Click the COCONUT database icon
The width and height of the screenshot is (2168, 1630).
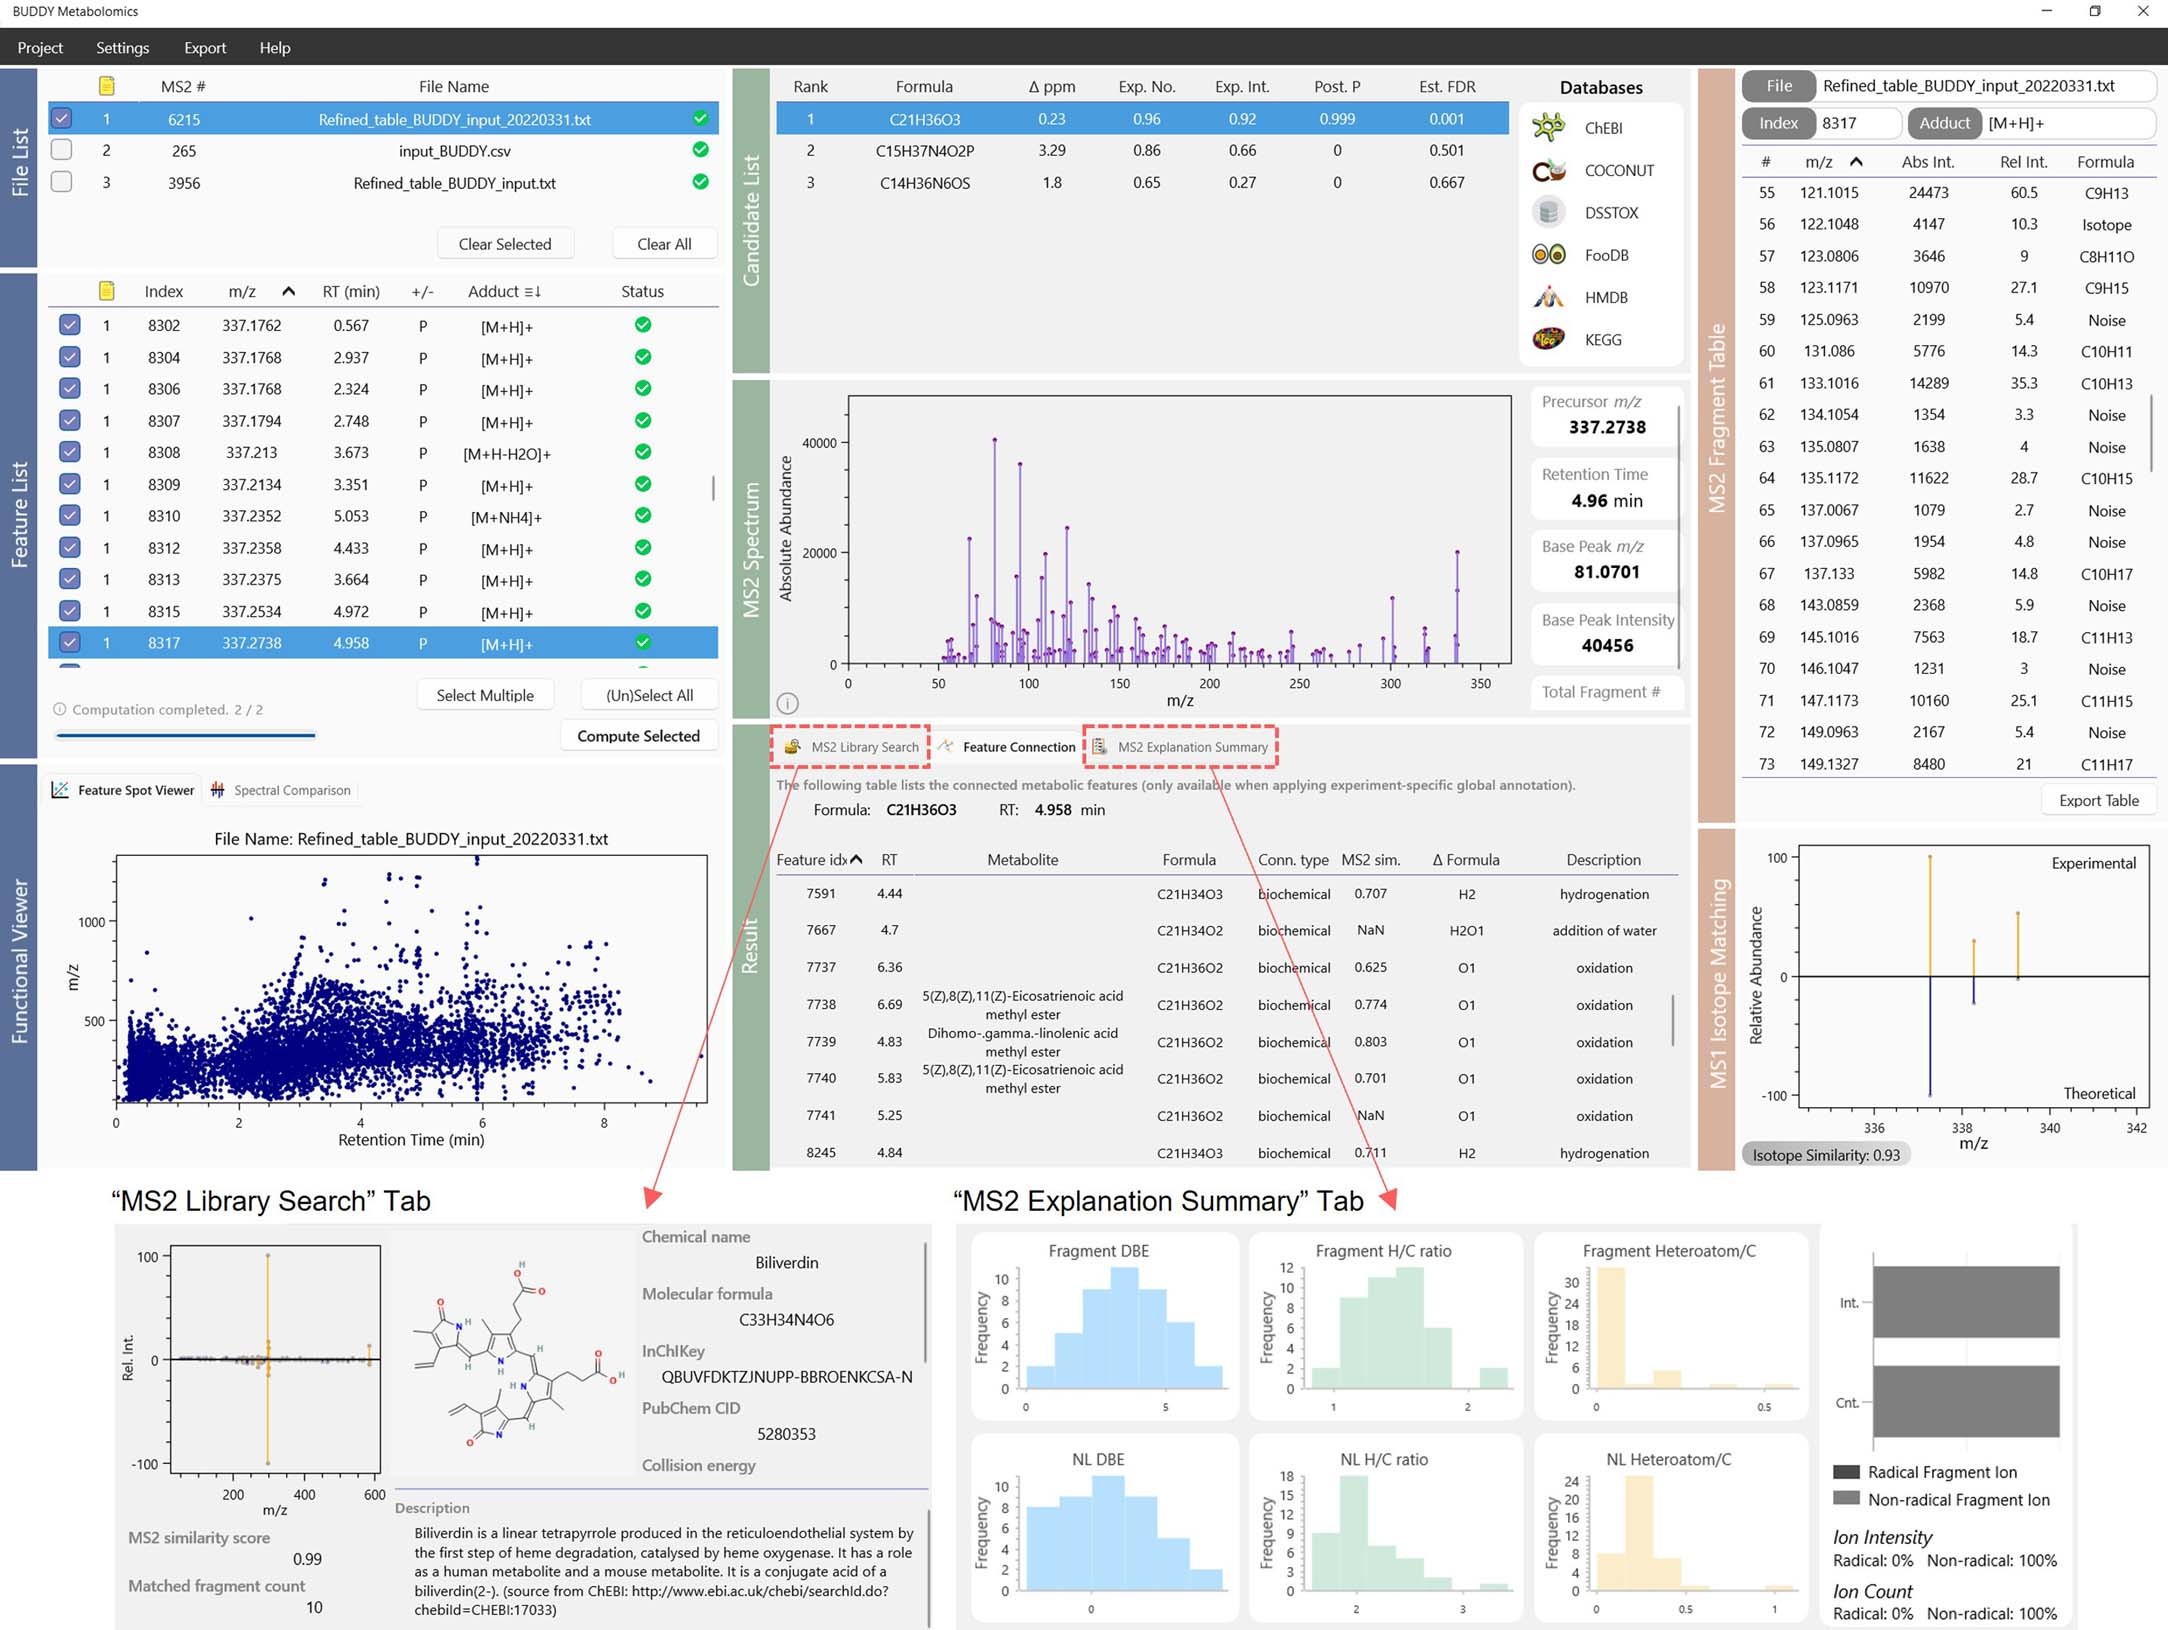tap(1548, 170)
